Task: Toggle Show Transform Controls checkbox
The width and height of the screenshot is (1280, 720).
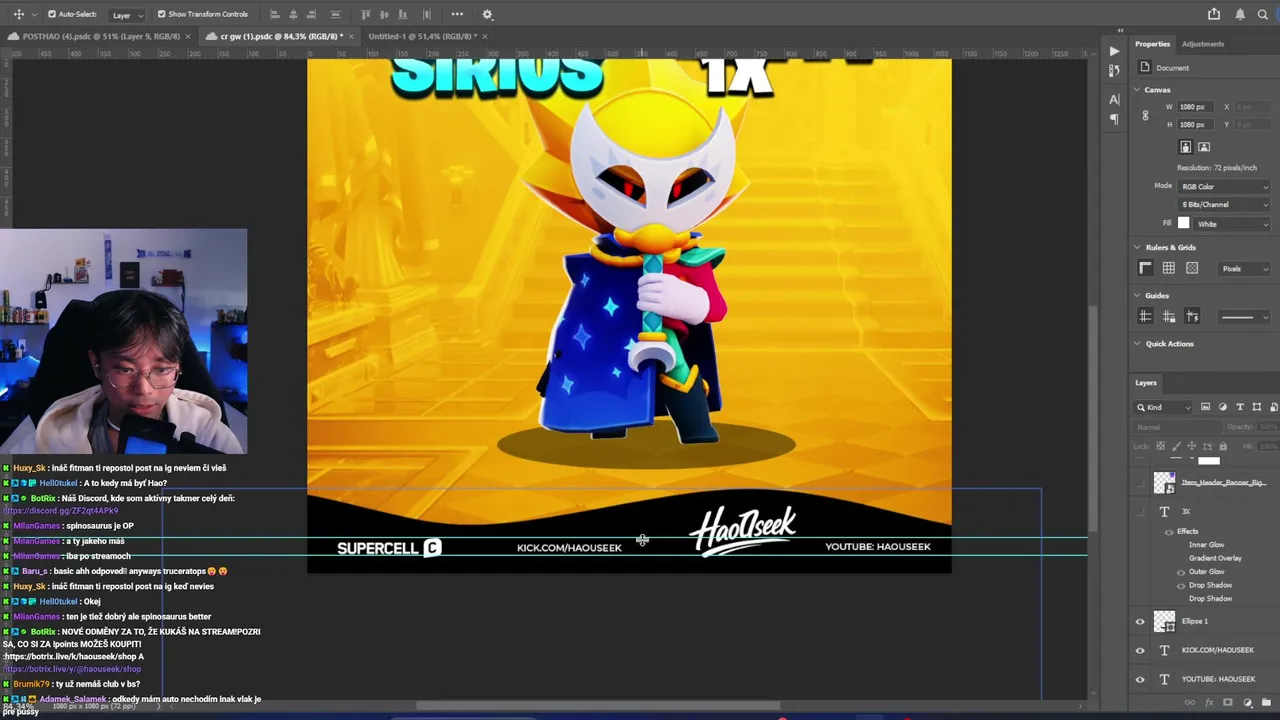Action: click(161, 14)
